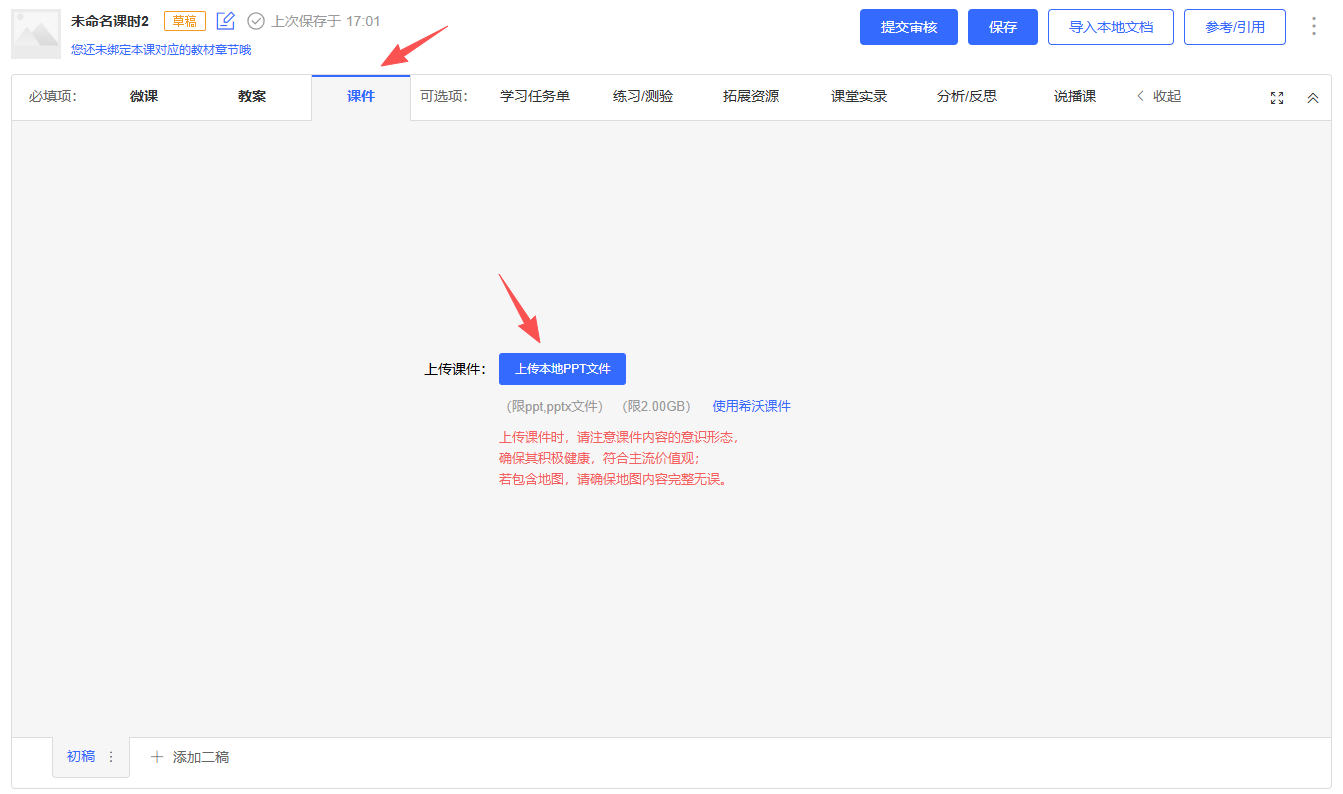Open the 说播课 tab
Image resolution: width=1343 pixels, height=794 pixels.
click(x=1075, y=97)
